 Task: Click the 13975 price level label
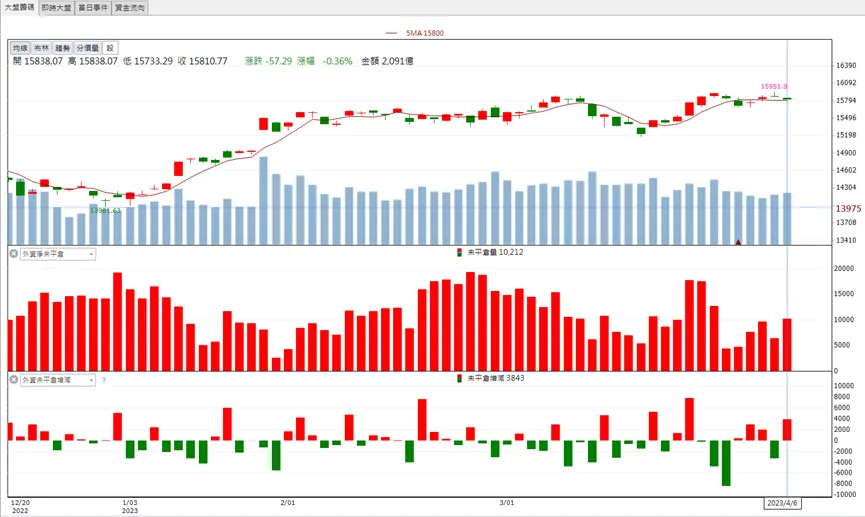coord(848,209)
